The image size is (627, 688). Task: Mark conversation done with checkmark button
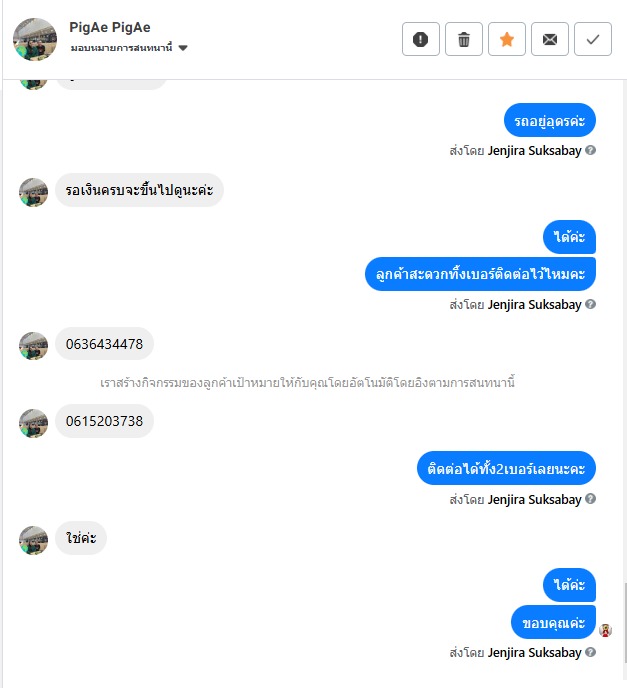click(x=592, y=39)
